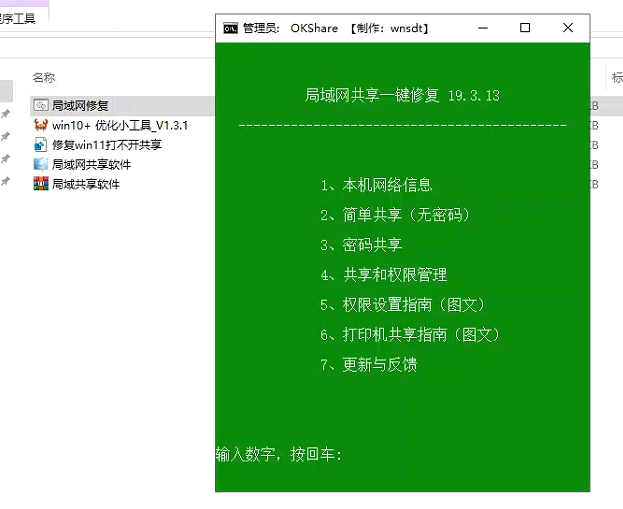Click the 修复win11打不开共享 file icon
This screenshot has height=509, width=623.
pos(41,145)
